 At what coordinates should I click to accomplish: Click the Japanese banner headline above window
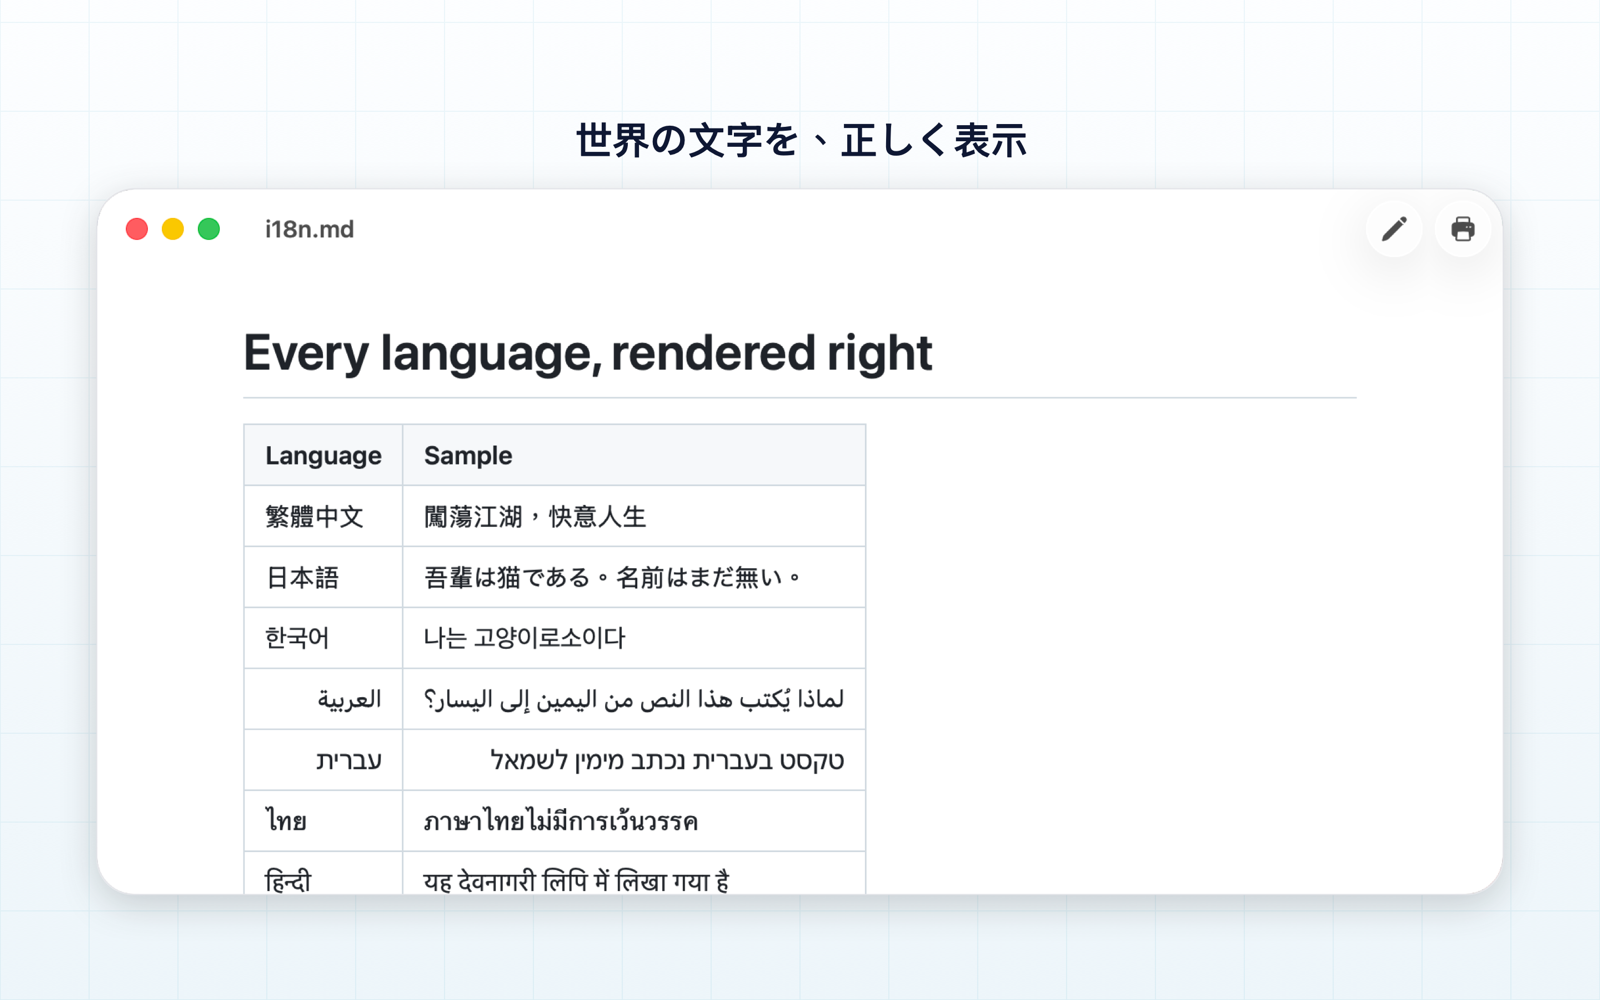801,140
